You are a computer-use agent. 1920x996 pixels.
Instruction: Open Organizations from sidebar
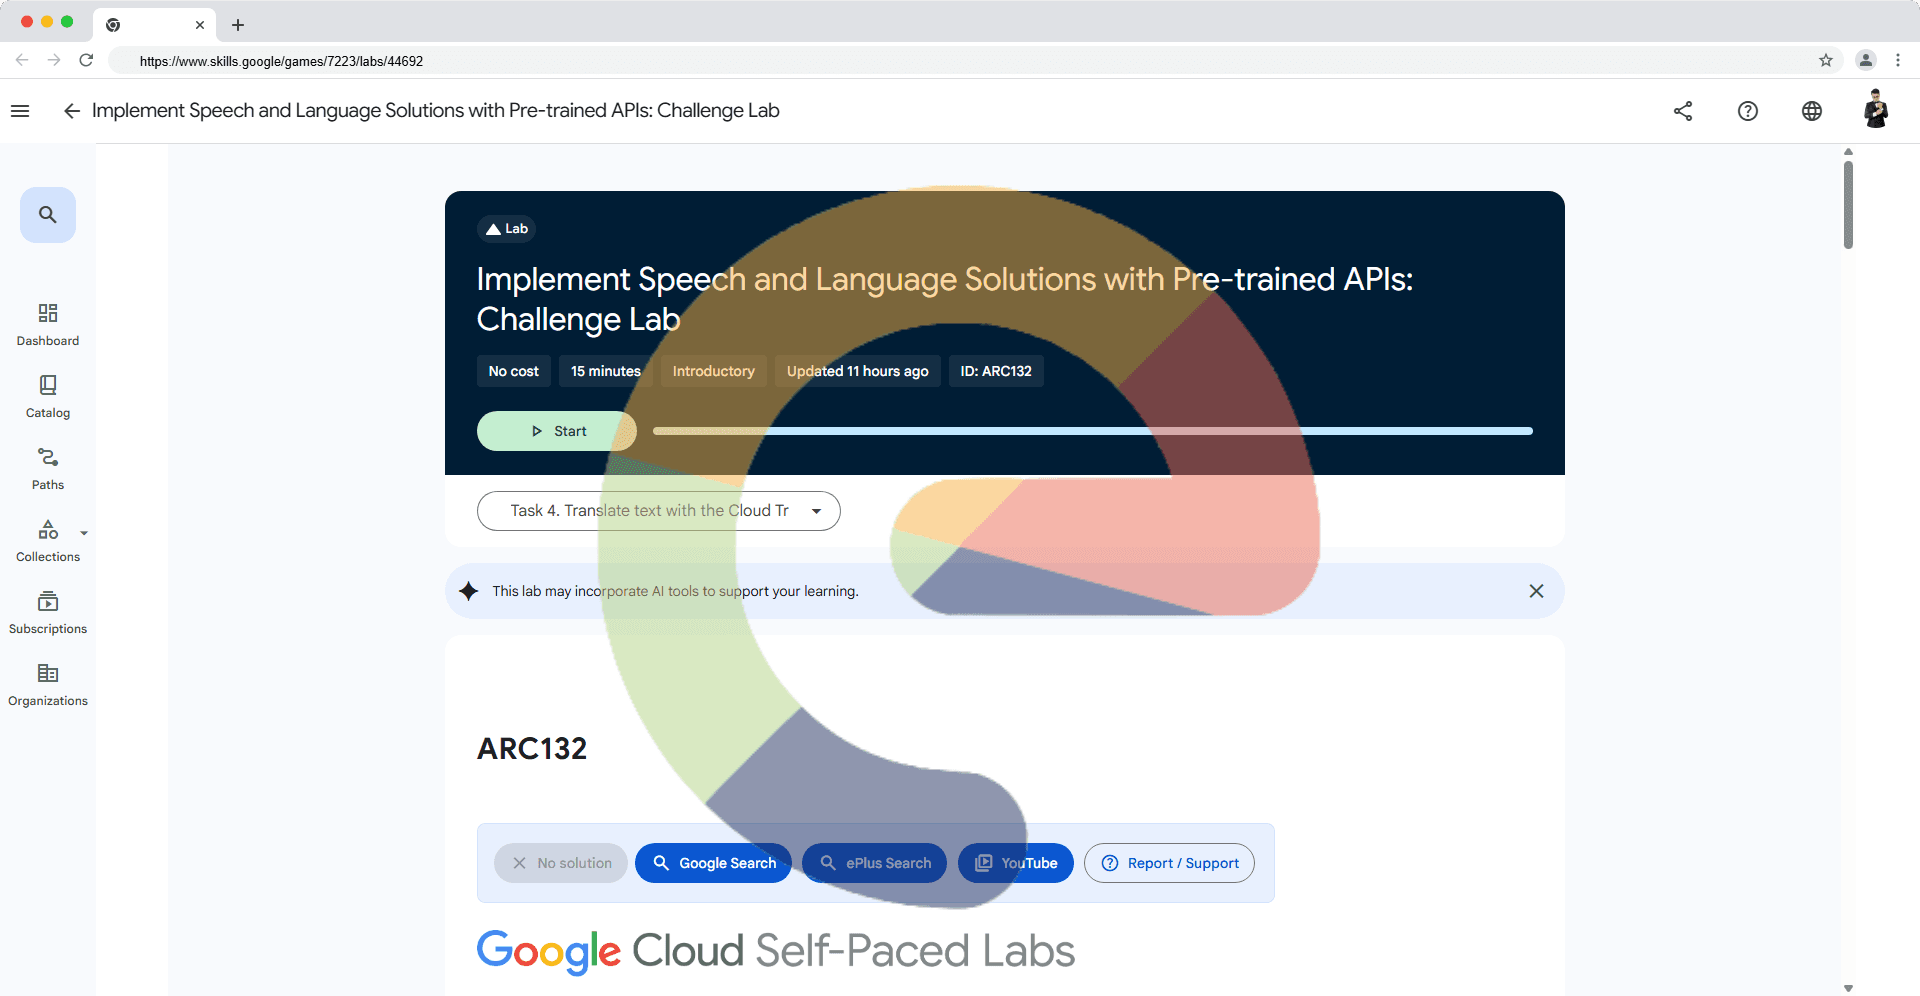48,685
